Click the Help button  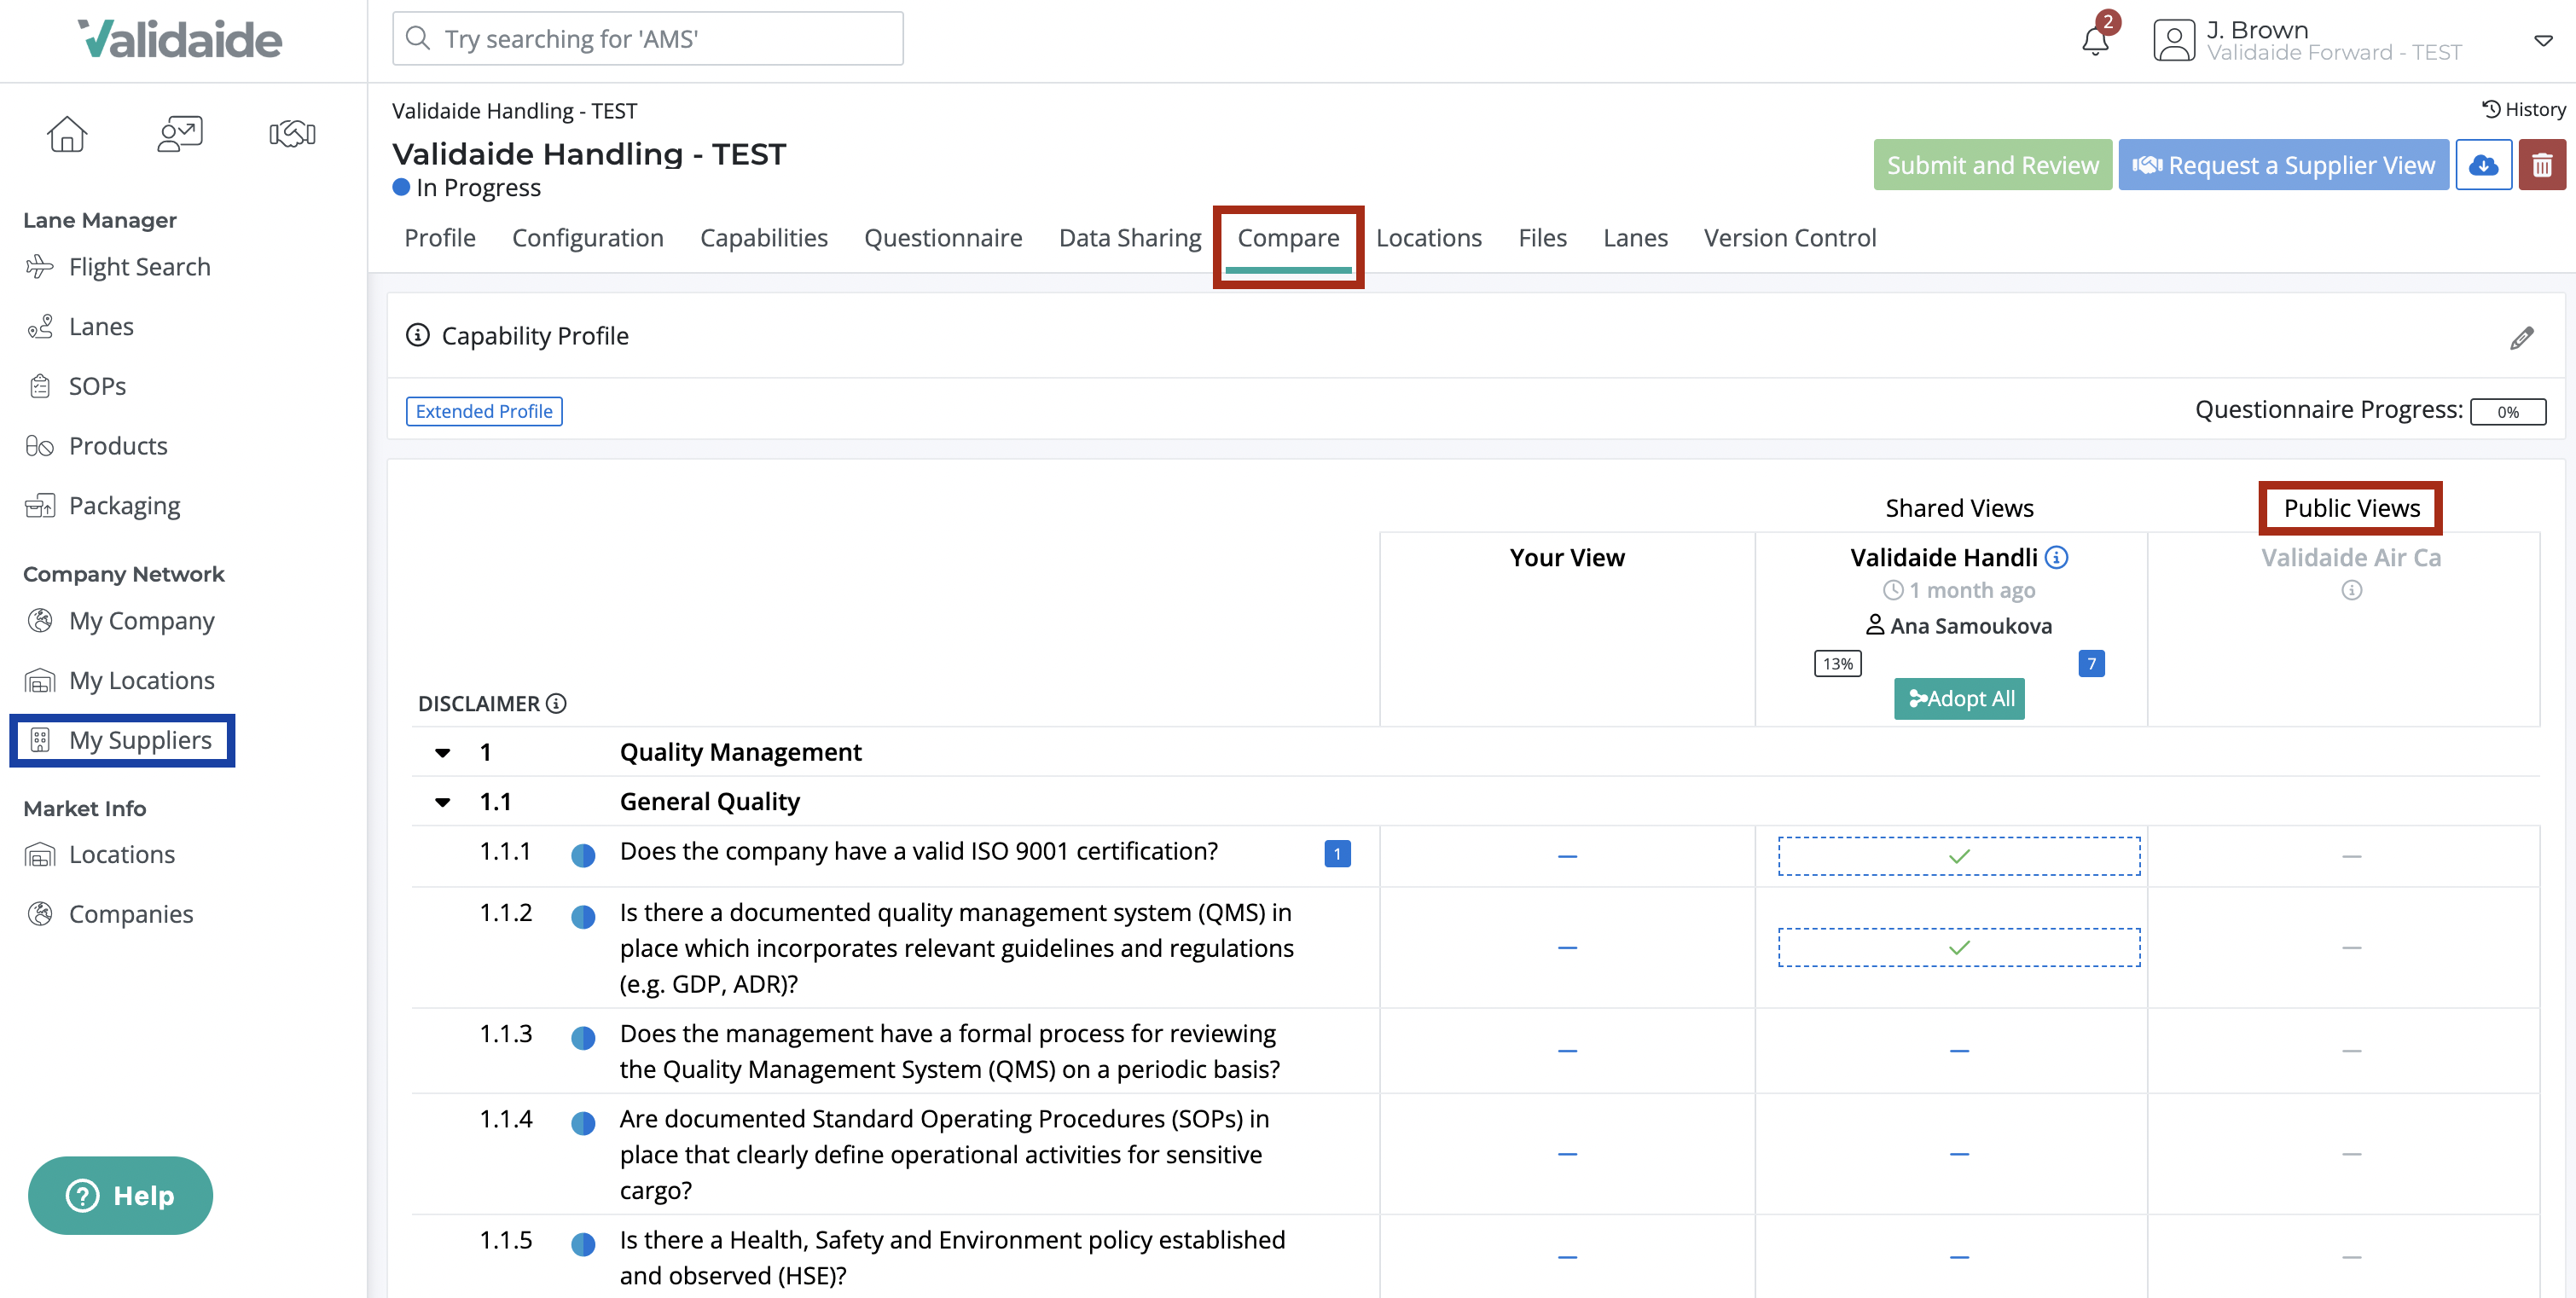coord(120,1195)
